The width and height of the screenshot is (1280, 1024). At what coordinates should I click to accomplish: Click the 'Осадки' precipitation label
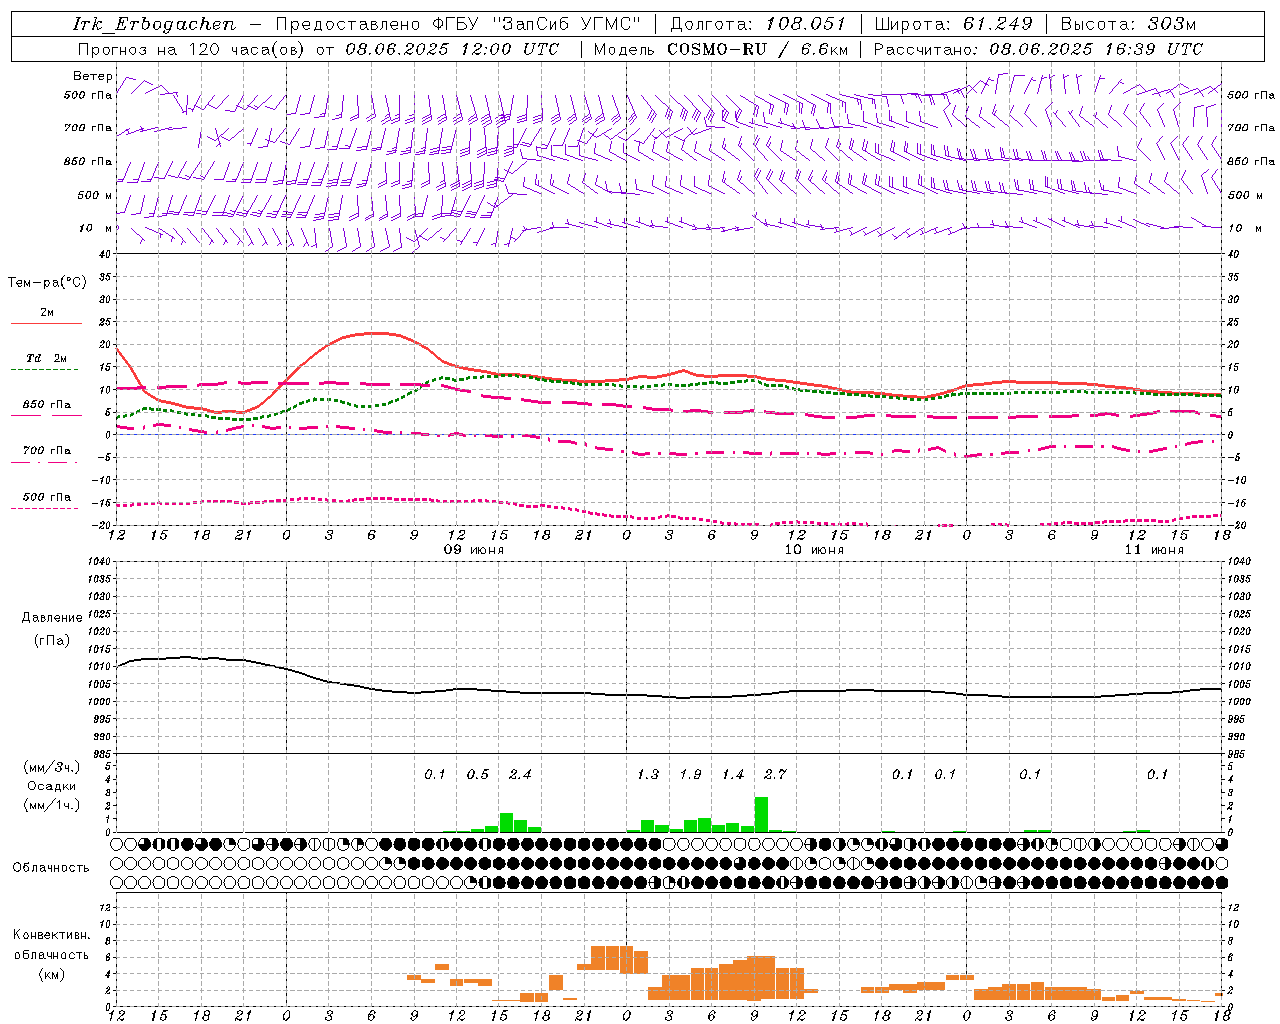tap(51, 786)
